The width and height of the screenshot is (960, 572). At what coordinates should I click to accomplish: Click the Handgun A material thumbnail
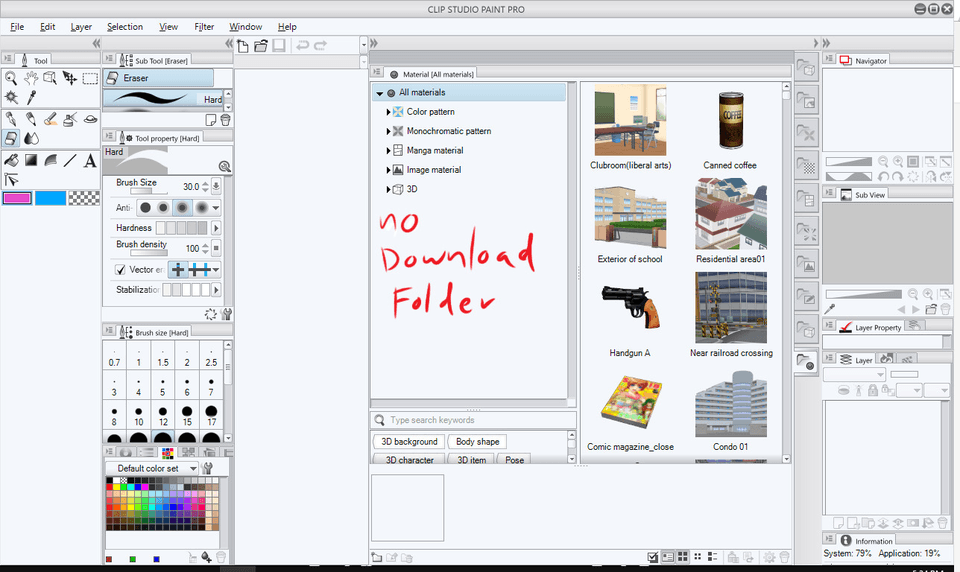coord(630,307)
